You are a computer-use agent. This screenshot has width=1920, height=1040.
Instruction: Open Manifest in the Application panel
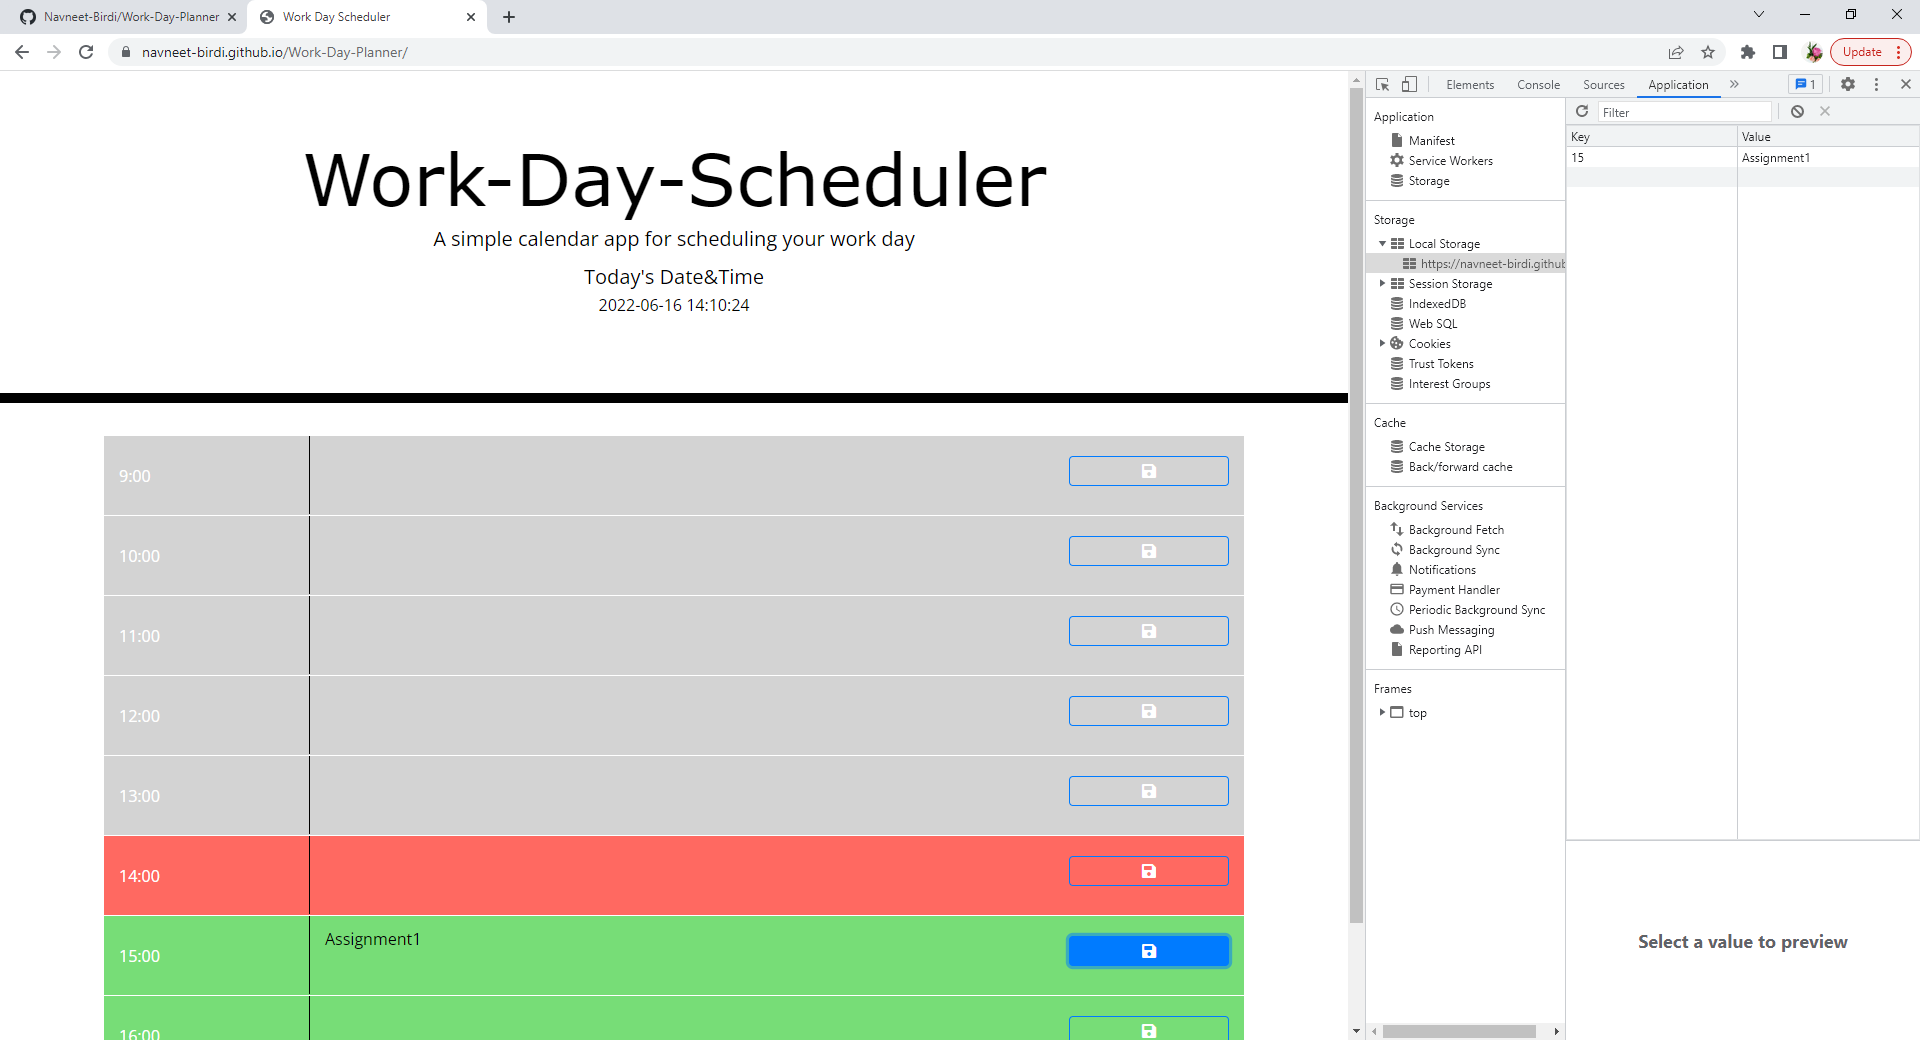click(1431, 141)
